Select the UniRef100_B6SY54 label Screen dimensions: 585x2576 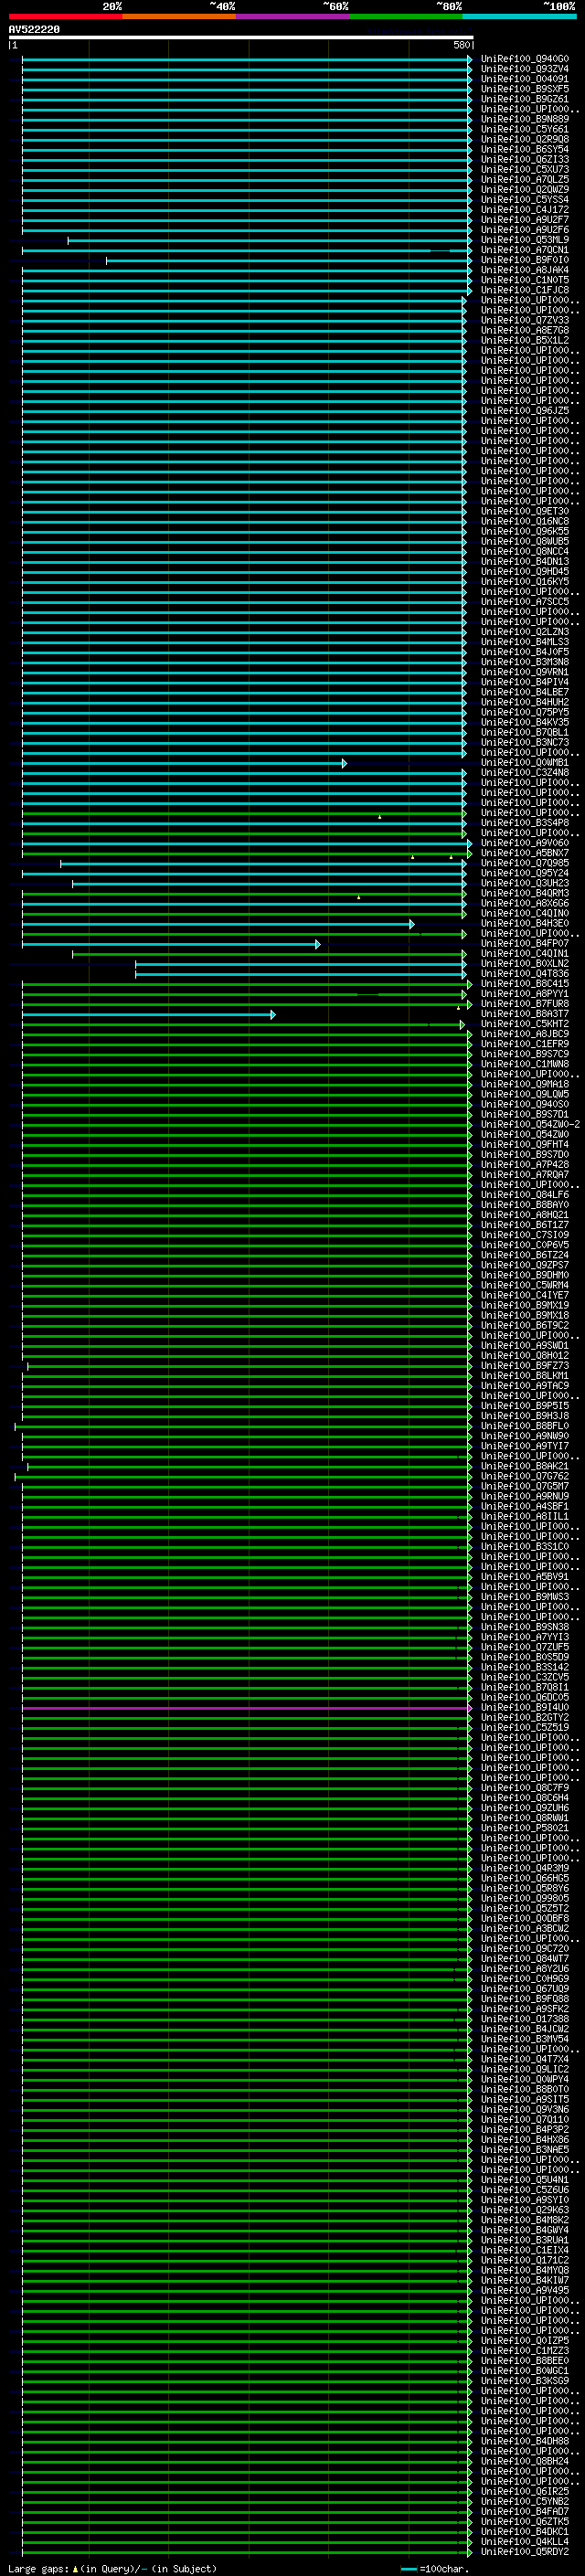pos(524,150)
